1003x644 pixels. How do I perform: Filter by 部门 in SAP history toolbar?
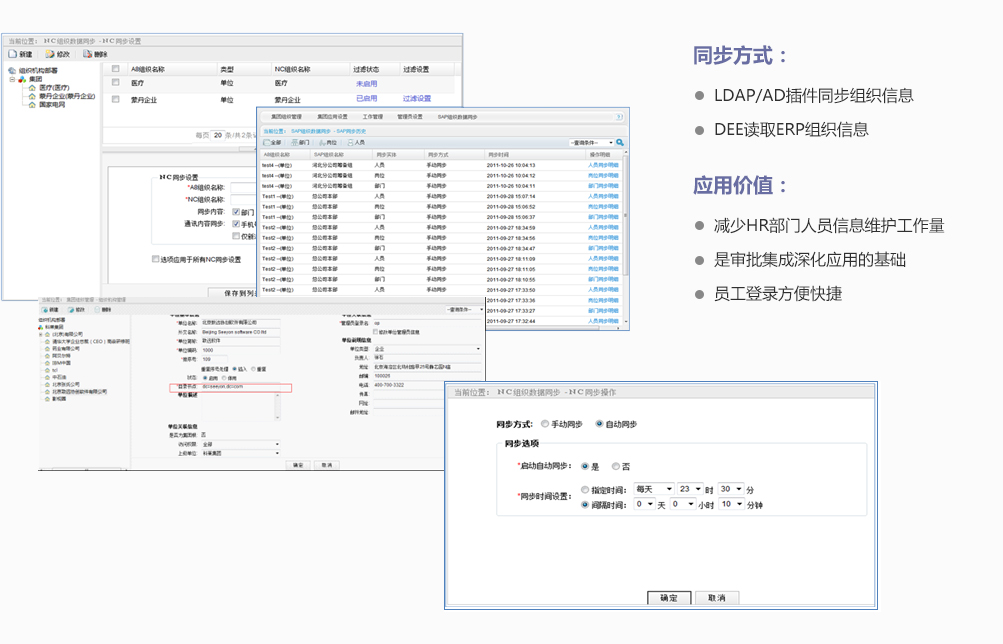coord(301,143)
